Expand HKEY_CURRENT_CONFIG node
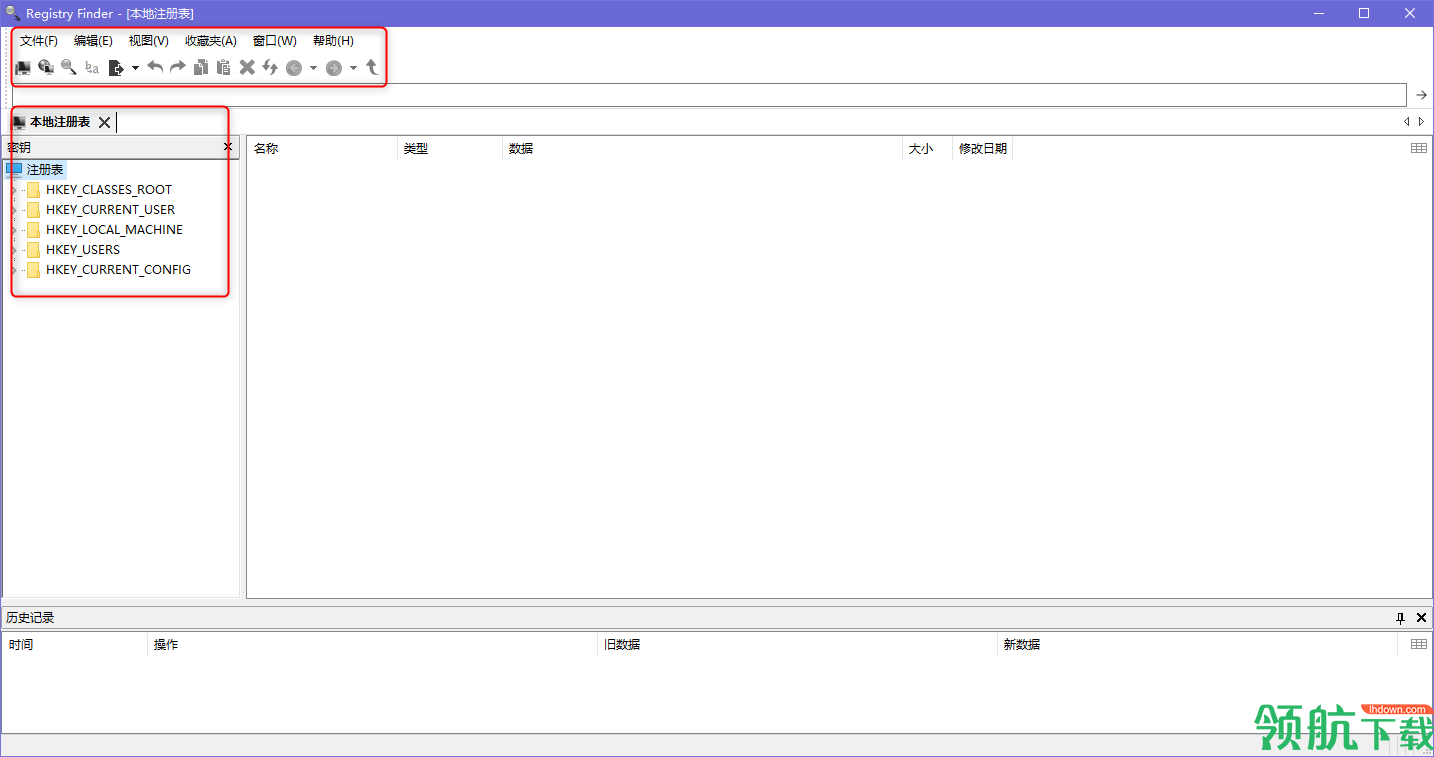Screen dimensions: 1434x757 click(x=13, y=270)
